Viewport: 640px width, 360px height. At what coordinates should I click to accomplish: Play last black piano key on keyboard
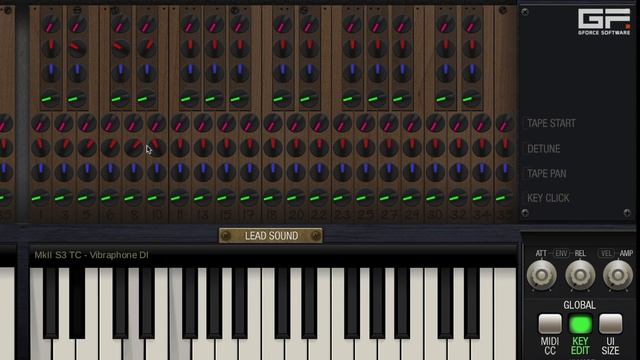(471, 303)
